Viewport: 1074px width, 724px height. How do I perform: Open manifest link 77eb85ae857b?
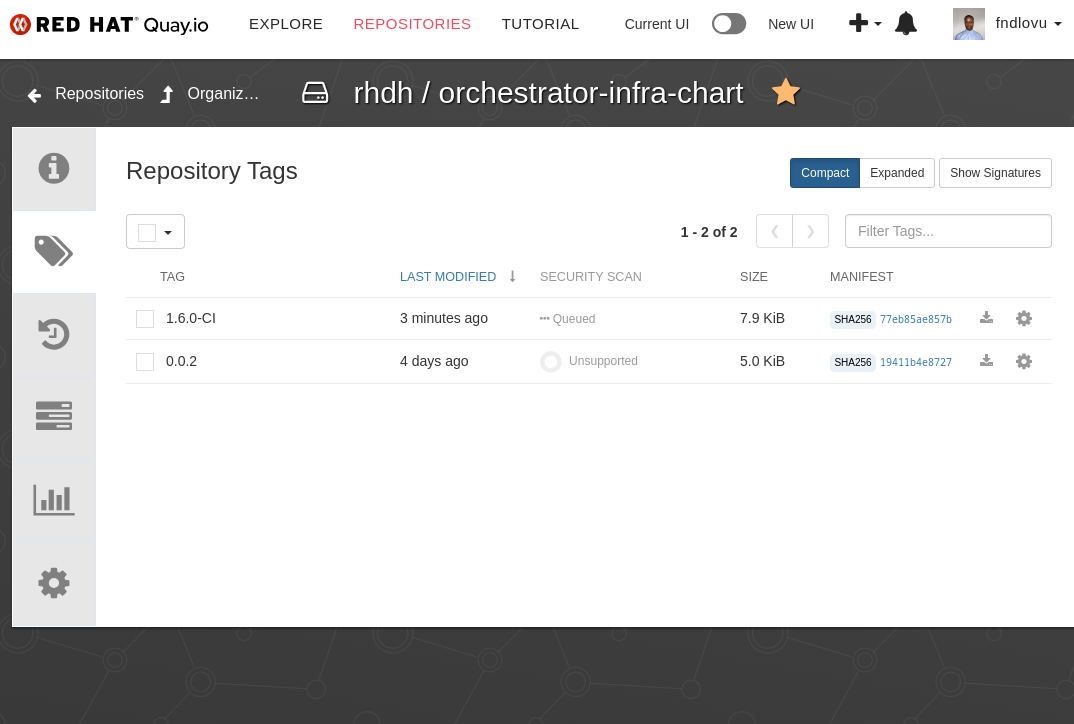point(916,319)
